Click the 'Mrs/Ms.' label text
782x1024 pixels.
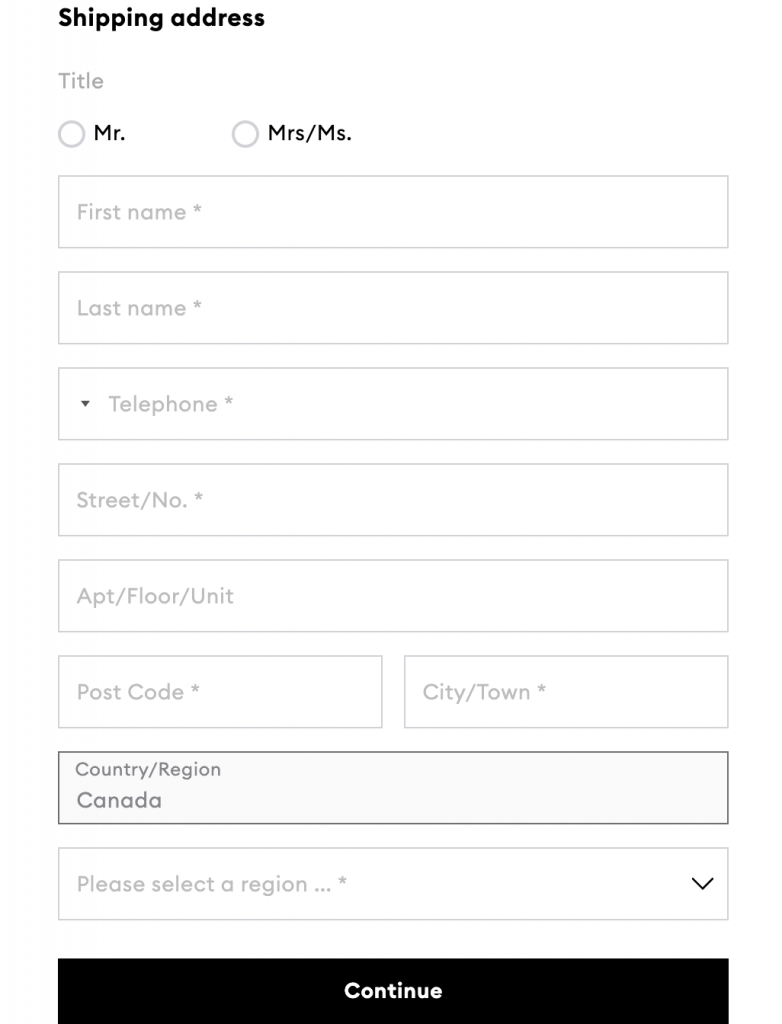pyautogui.click(x=309, y=134)
